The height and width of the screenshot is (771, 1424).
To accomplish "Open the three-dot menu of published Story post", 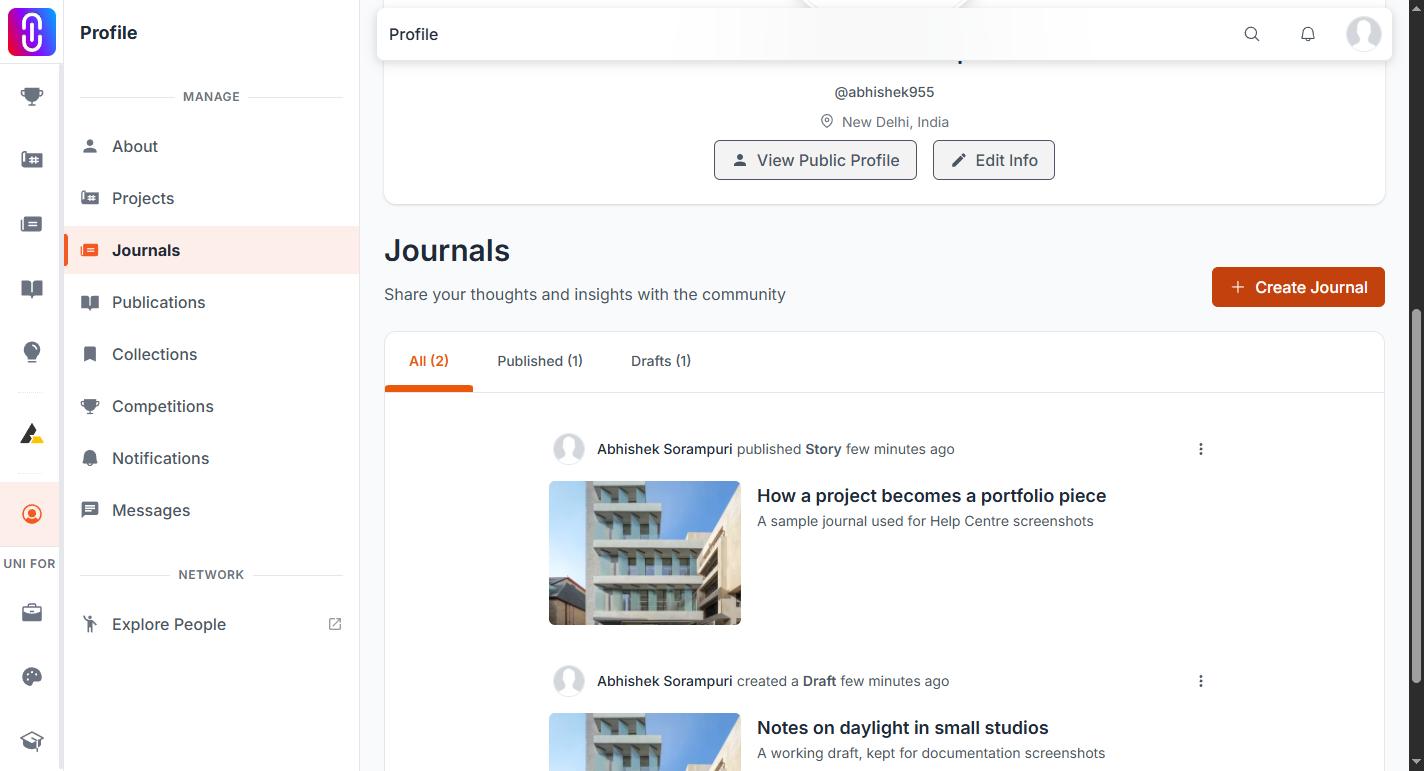I will click(x=1201, y=449).
